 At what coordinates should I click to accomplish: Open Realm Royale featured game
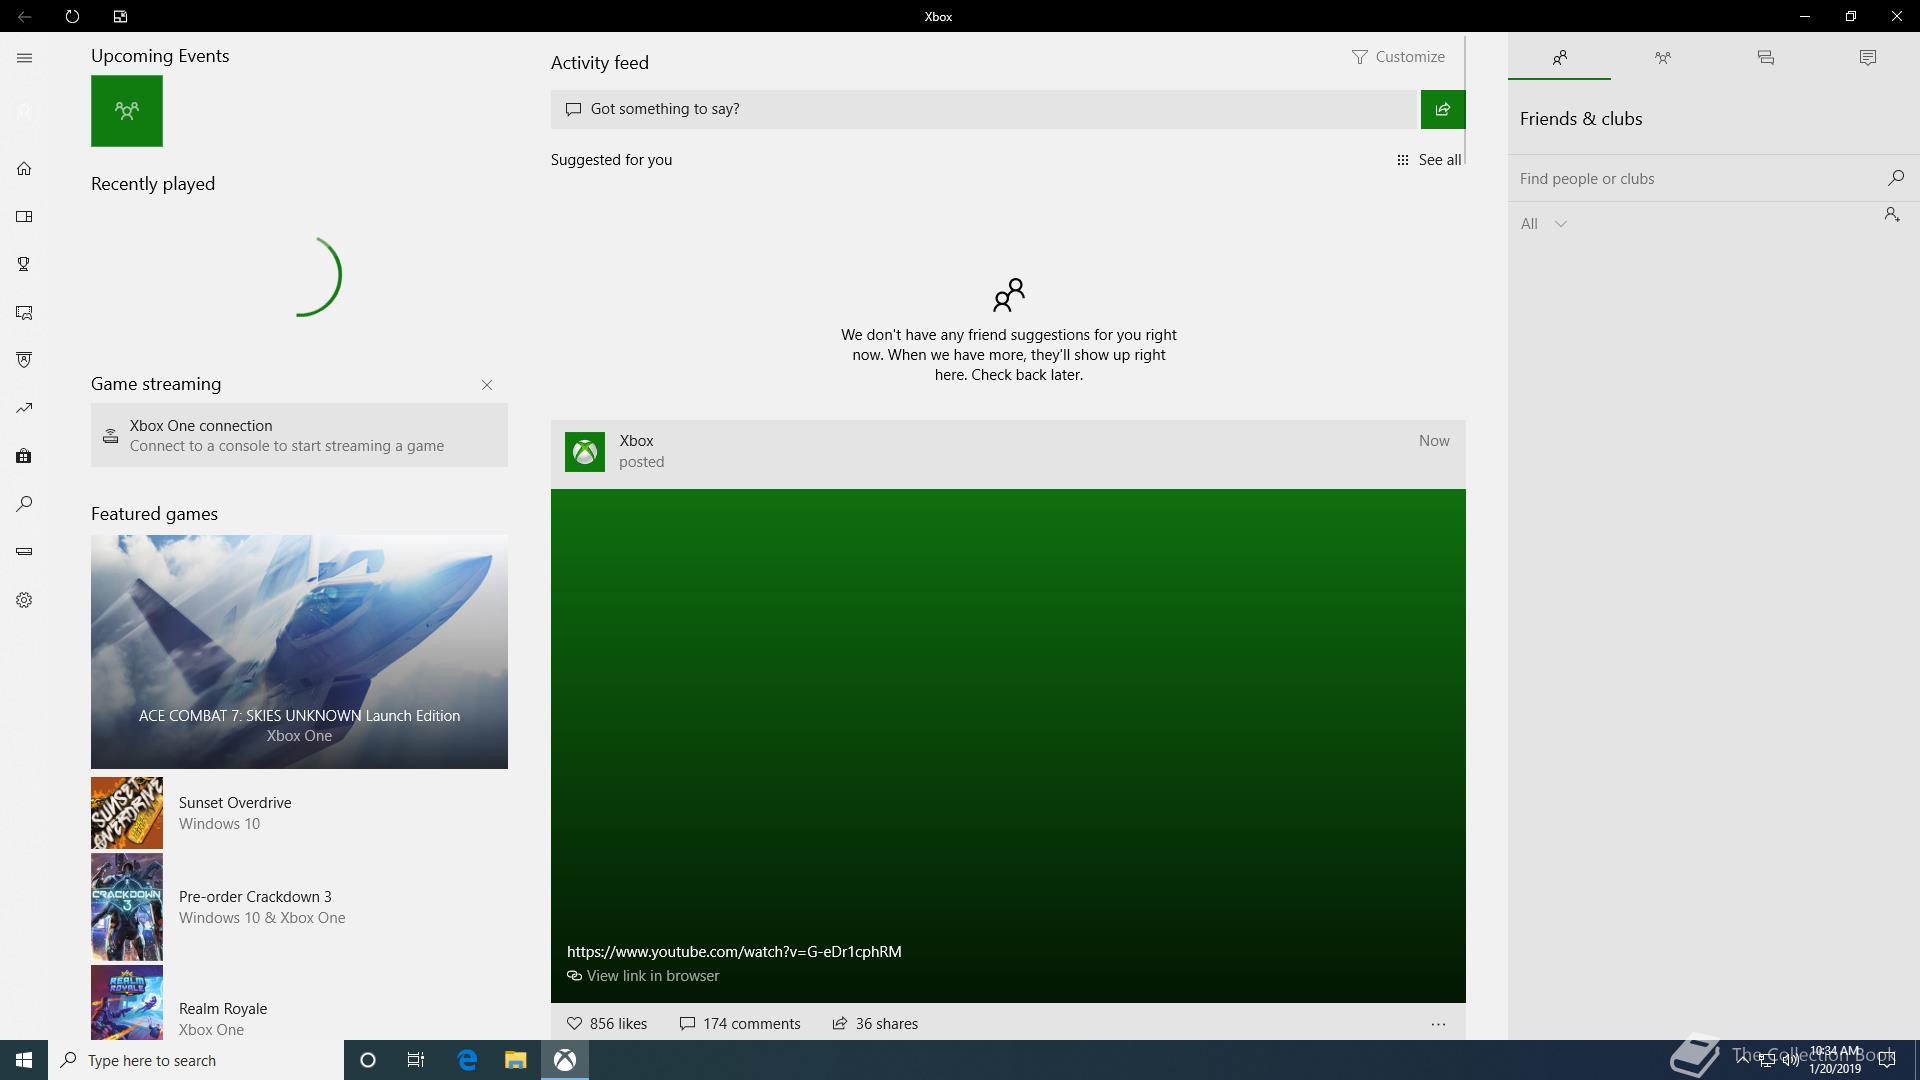point(299,1003)
